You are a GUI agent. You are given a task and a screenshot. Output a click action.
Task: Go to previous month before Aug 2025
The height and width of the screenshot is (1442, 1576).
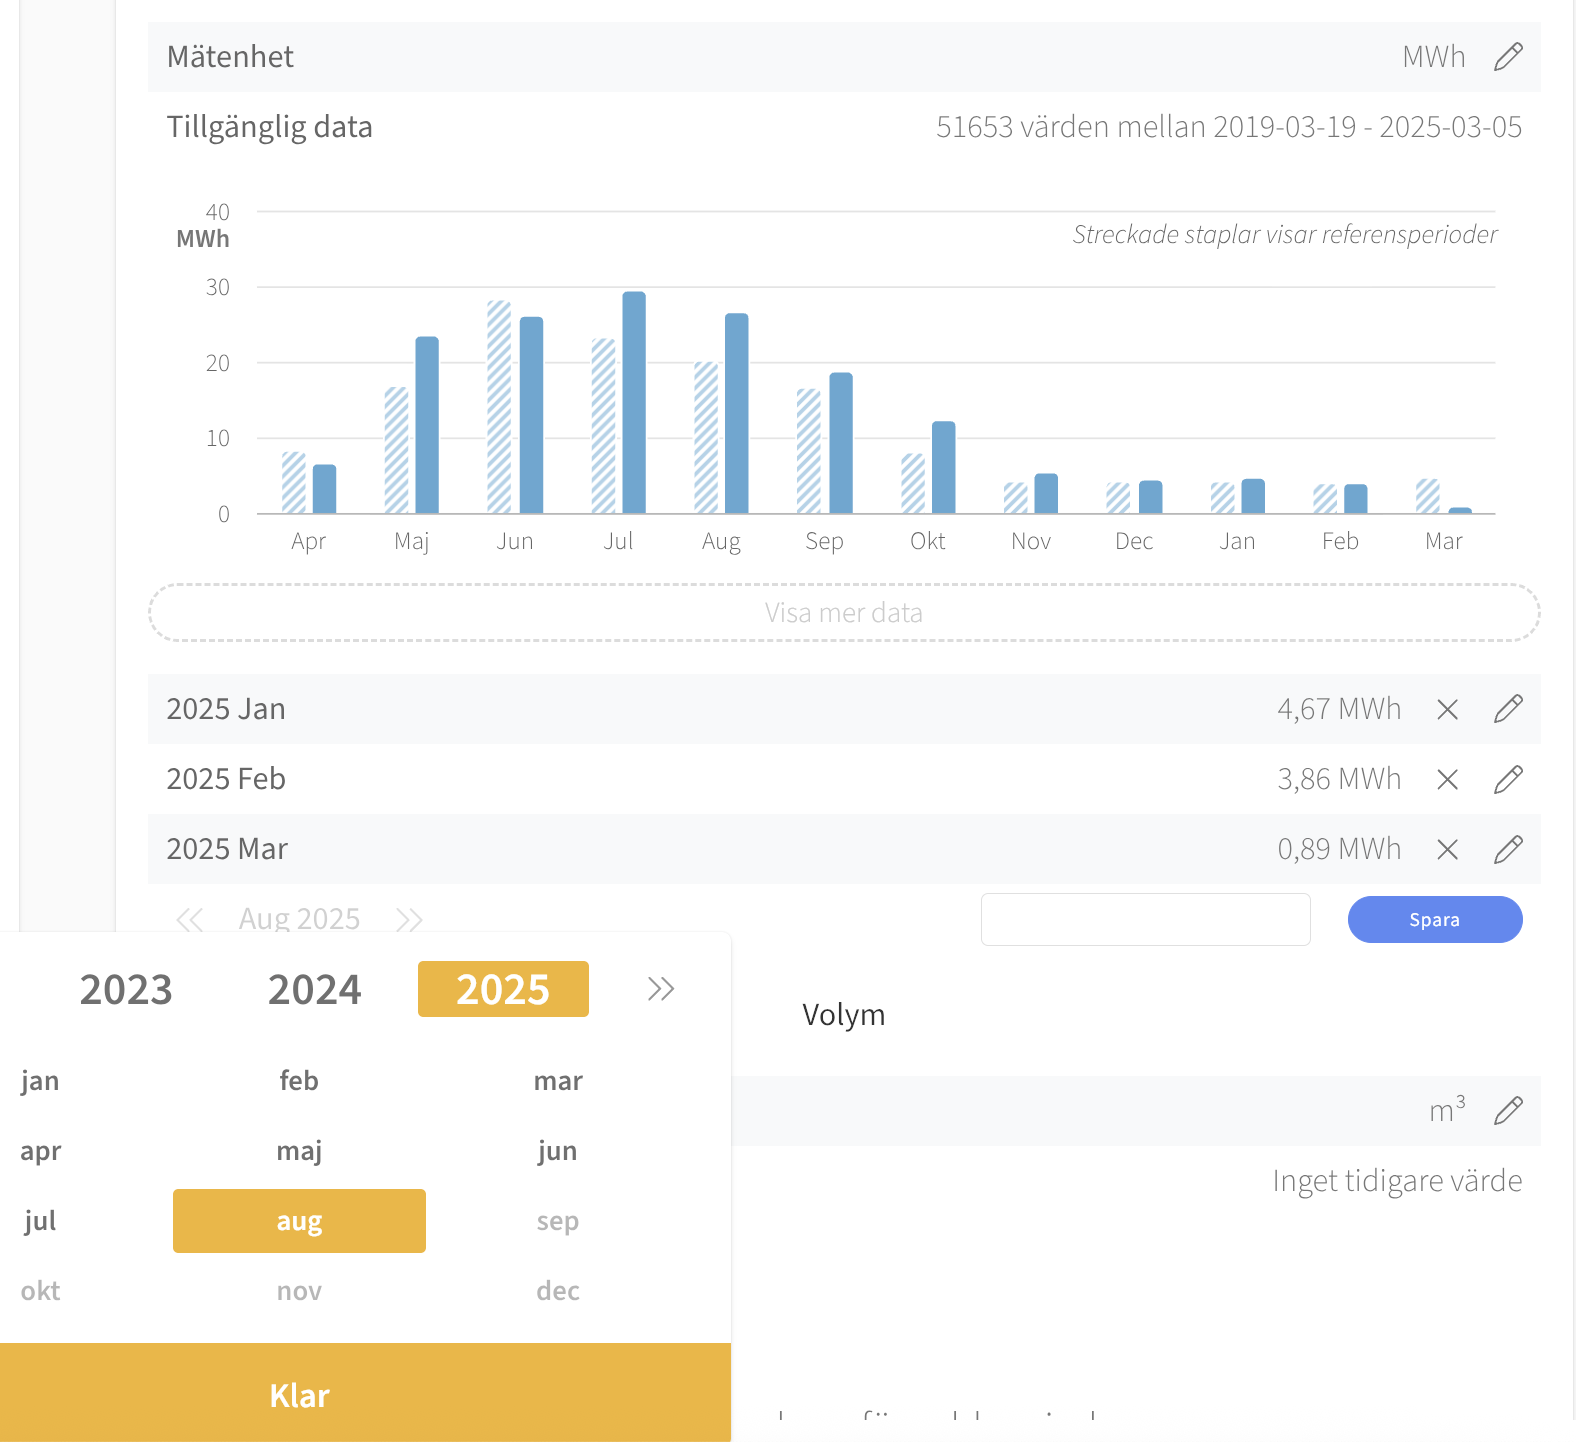190,919
